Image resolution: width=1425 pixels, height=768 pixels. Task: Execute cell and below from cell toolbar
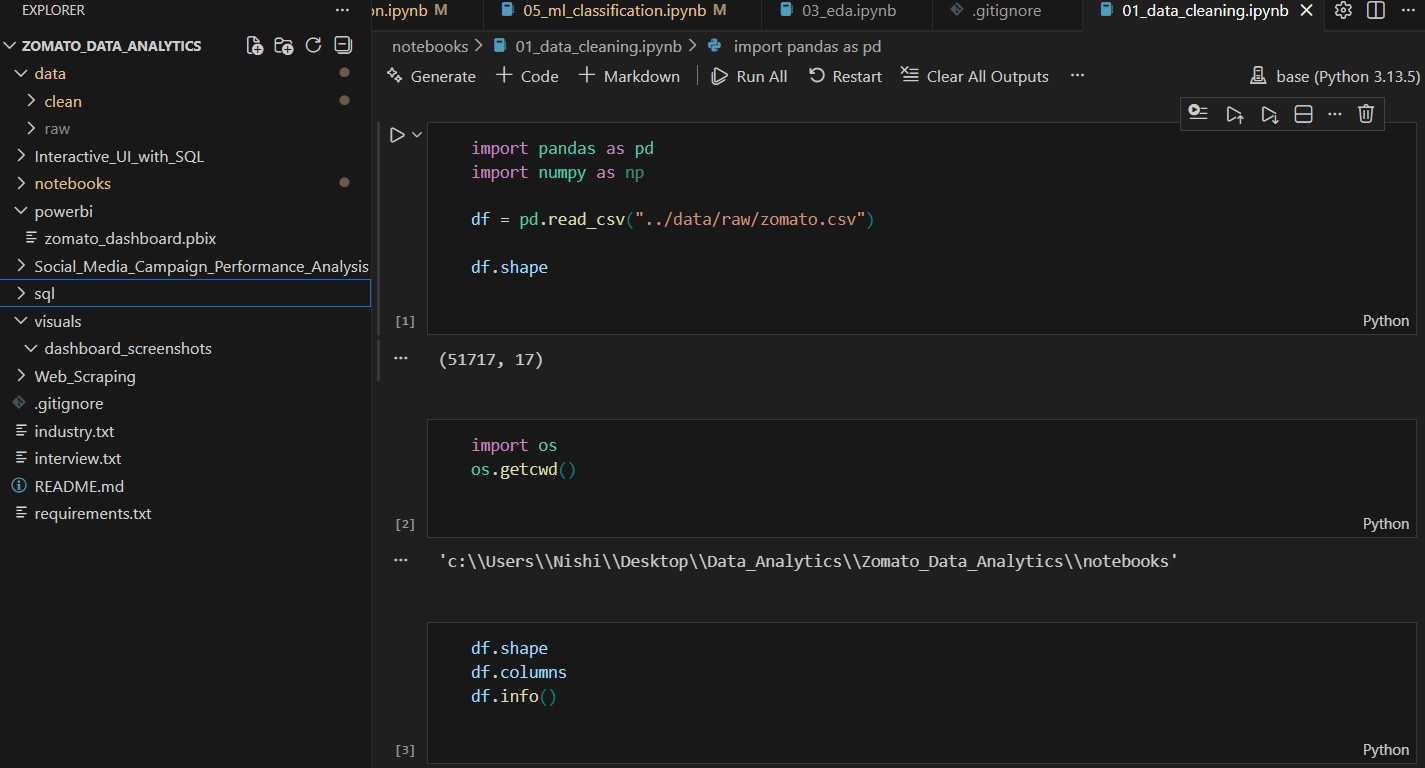(x=1269, y=114)
